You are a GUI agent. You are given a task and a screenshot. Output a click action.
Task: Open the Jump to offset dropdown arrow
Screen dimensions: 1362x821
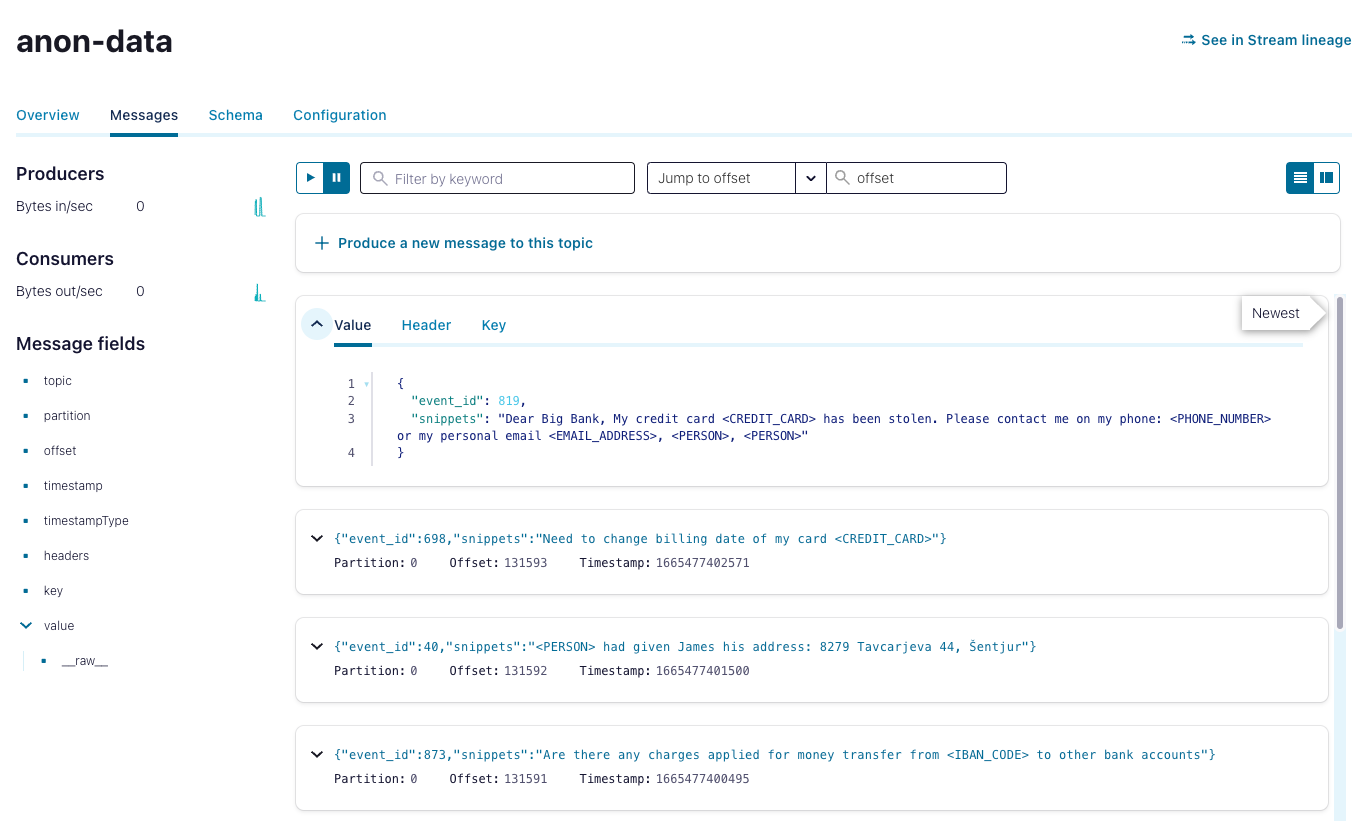coord(810,178)
